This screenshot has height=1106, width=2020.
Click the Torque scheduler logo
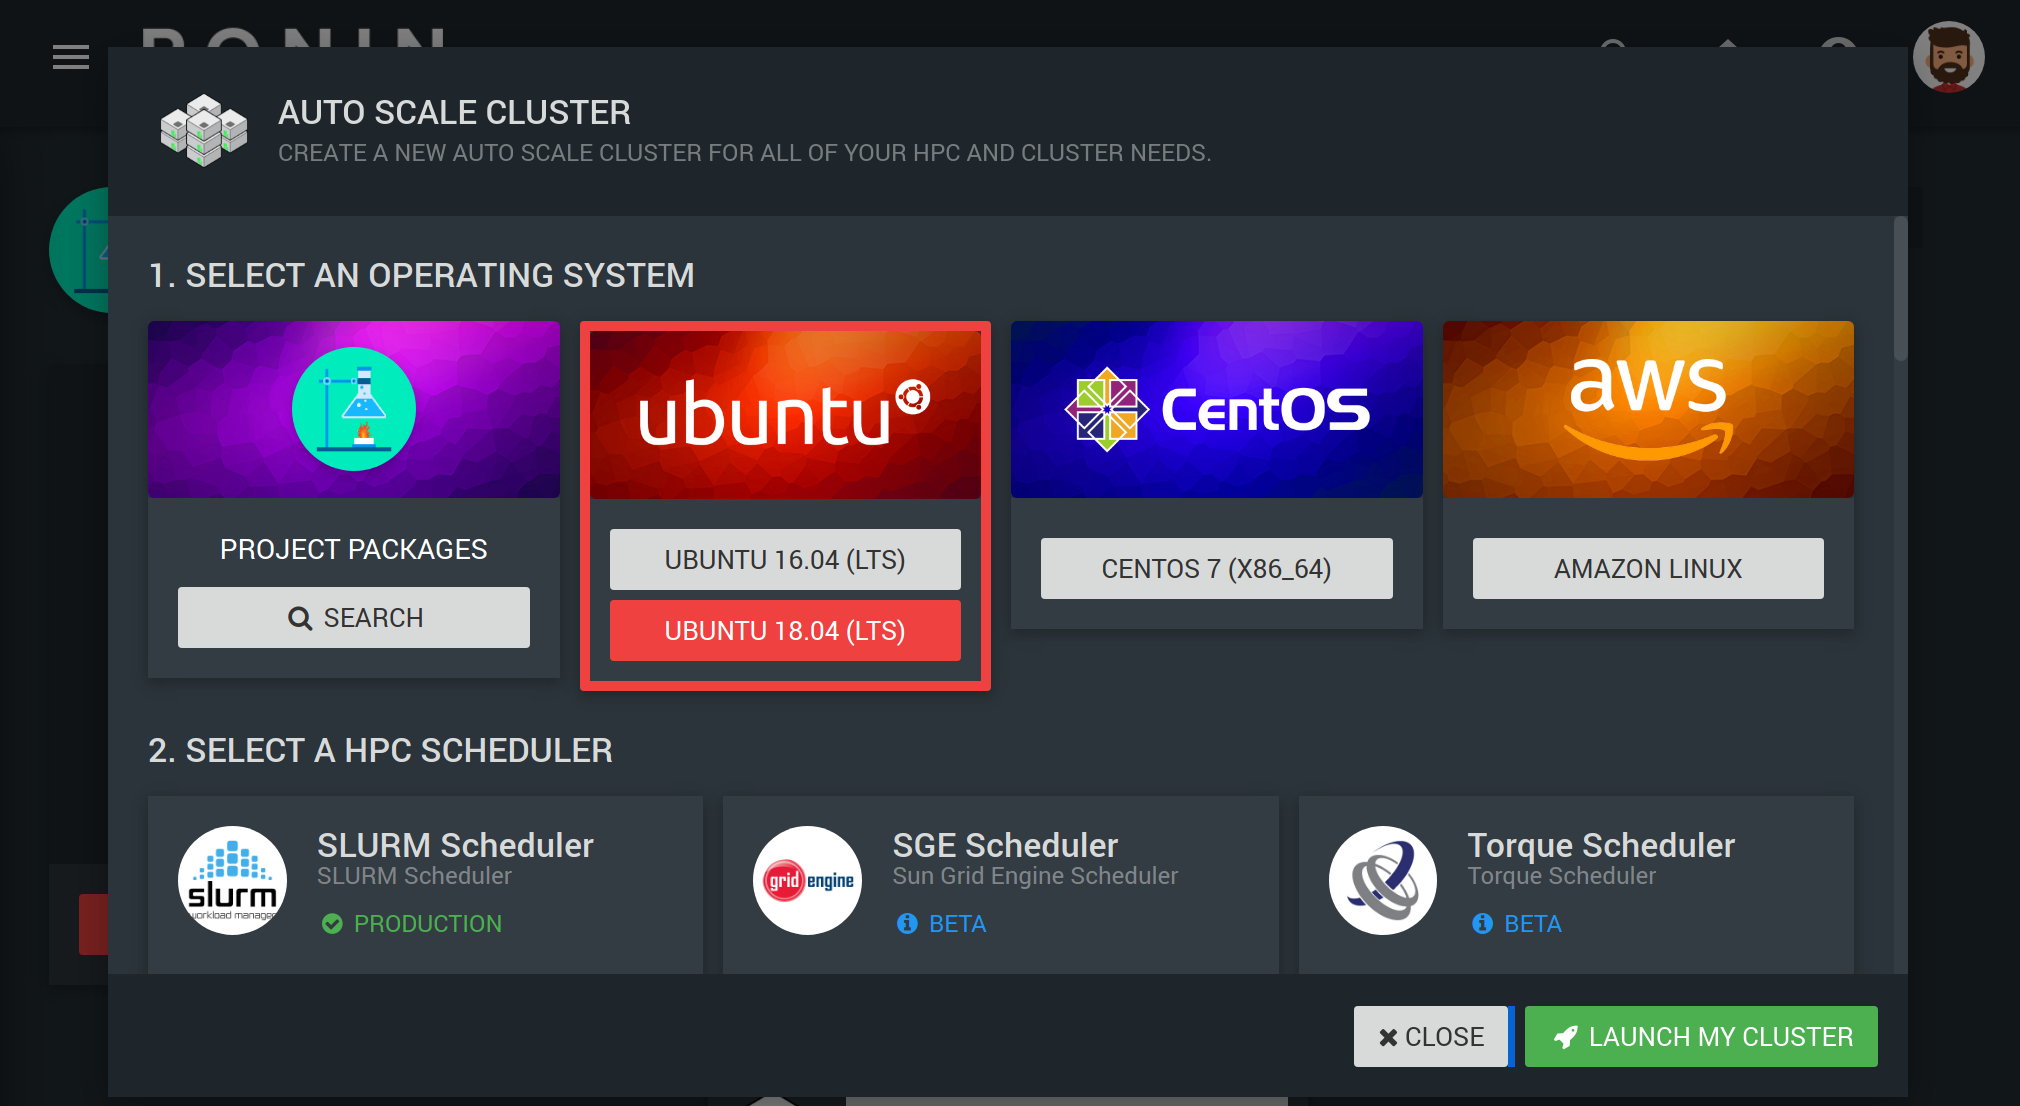(1383, 881)
